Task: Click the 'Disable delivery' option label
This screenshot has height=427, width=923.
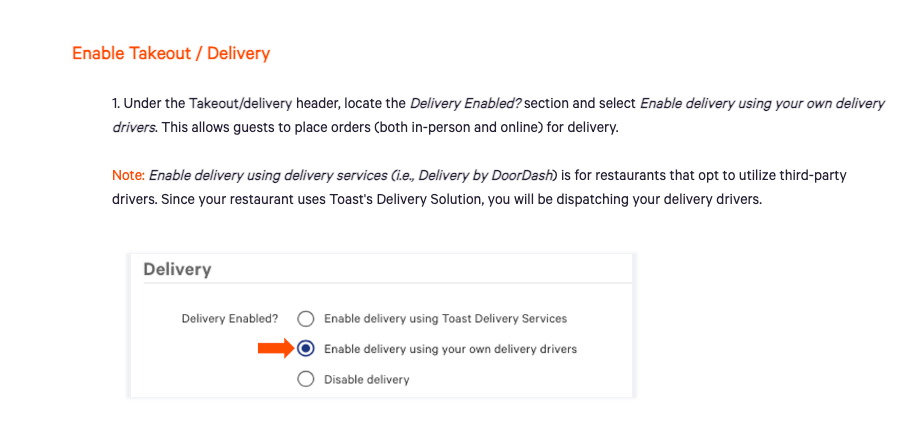Action: (x=366, y=379)
